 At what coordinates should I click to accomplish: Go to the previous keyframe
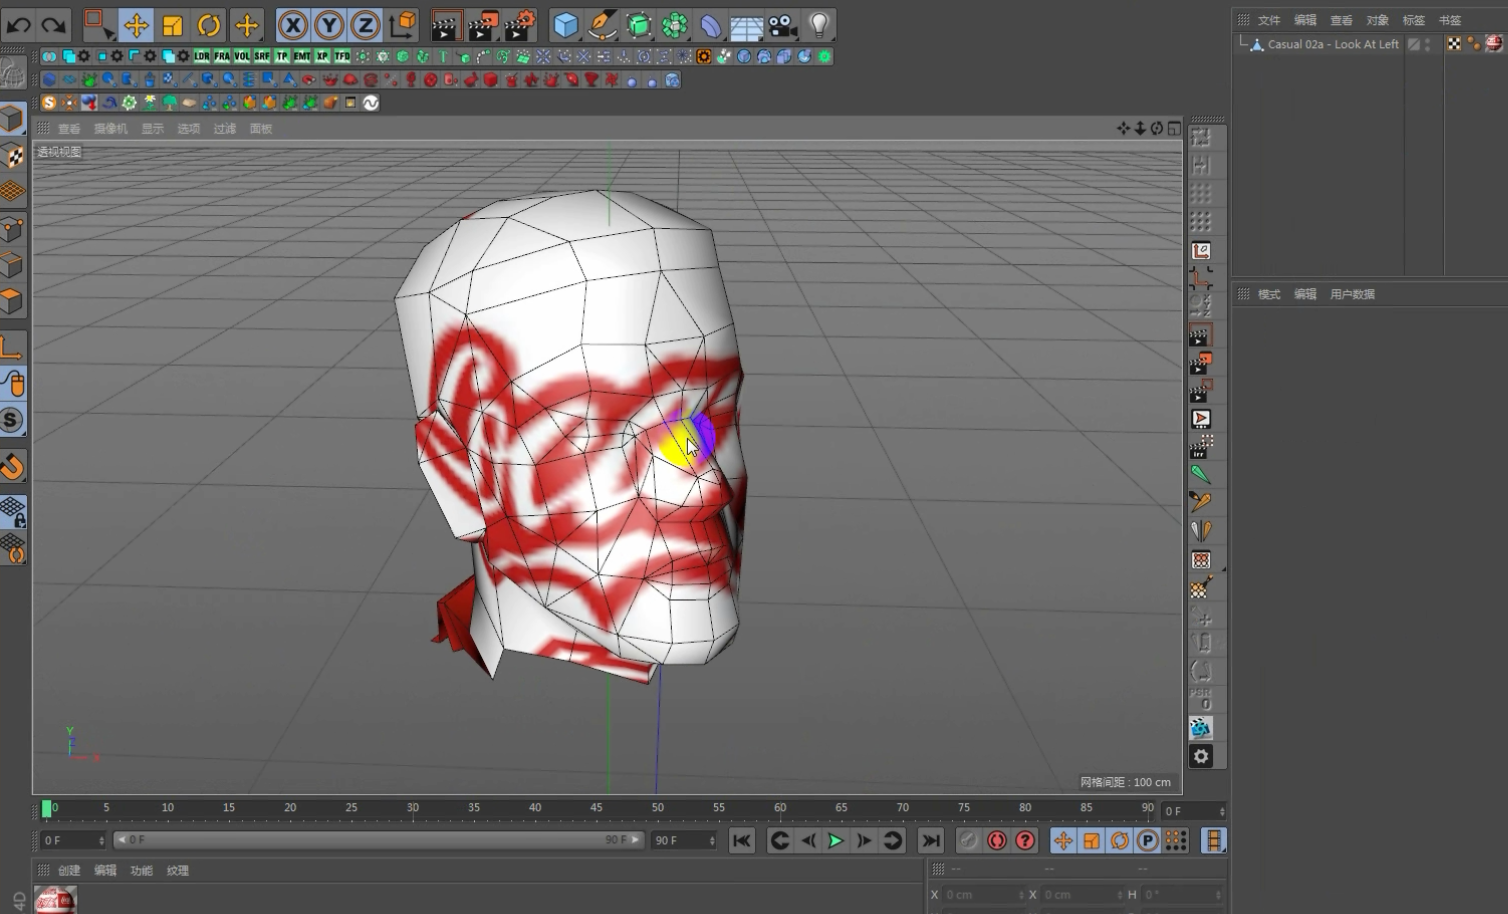780,841
